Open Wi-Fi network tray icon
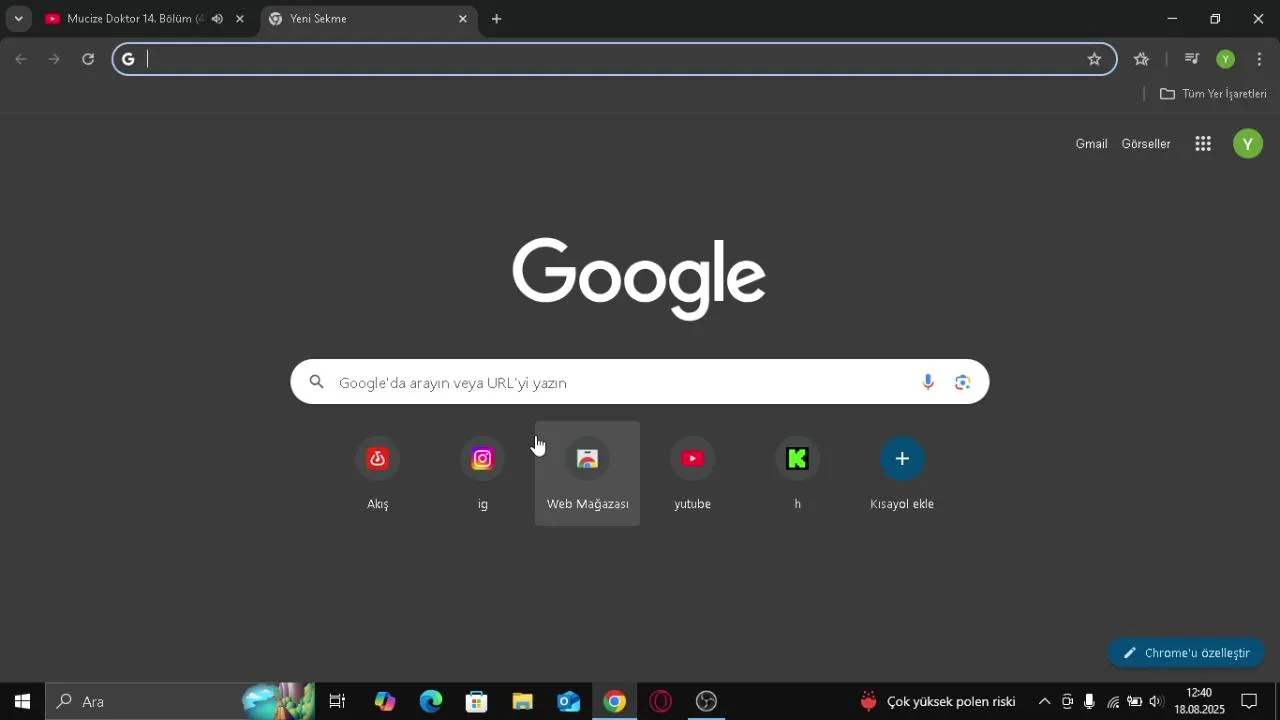1280x720 pixels. click(x=1112, y=702)
